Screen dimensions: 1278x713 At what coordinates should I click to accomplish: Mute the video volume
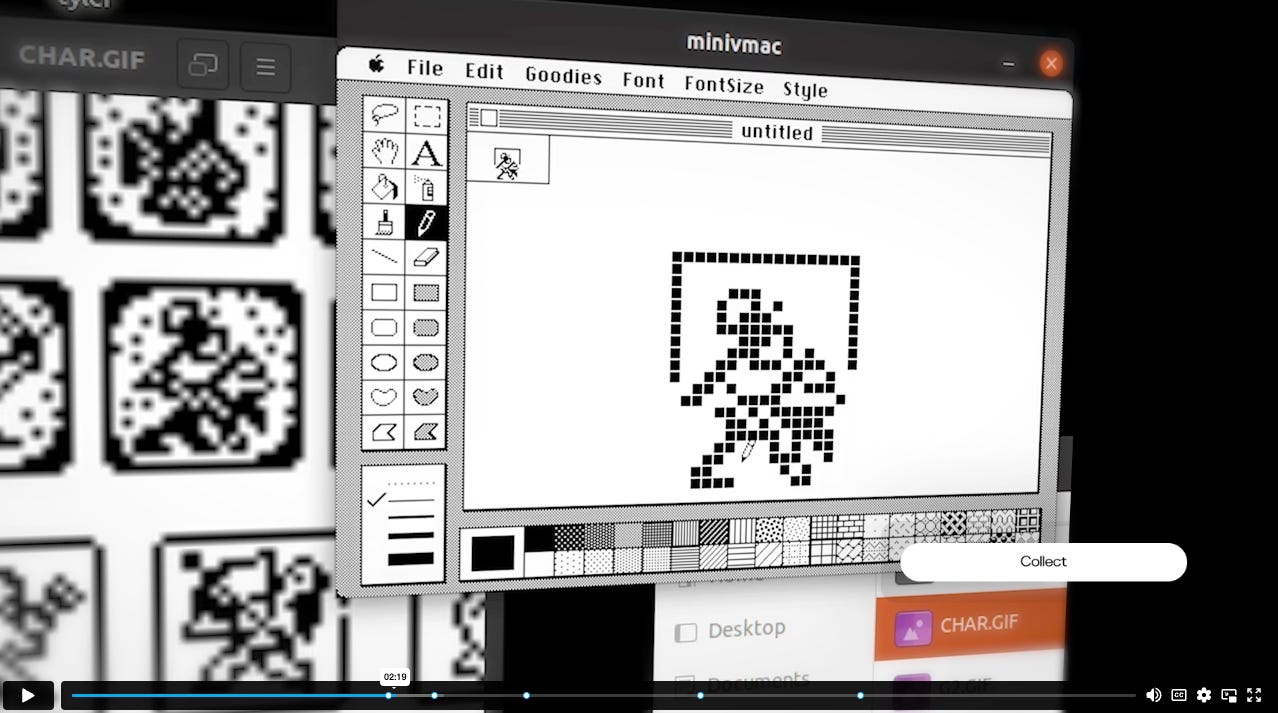point(1153,695)
